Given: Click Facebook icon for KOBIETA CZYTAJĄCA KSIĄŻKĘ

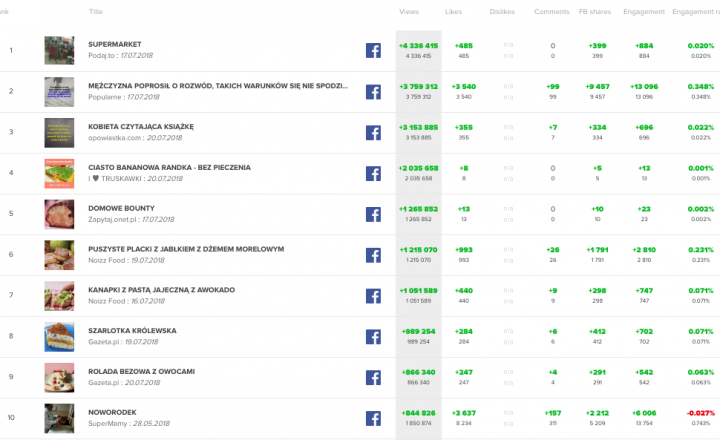Looking at the screenshot, I should pos(373,133).
